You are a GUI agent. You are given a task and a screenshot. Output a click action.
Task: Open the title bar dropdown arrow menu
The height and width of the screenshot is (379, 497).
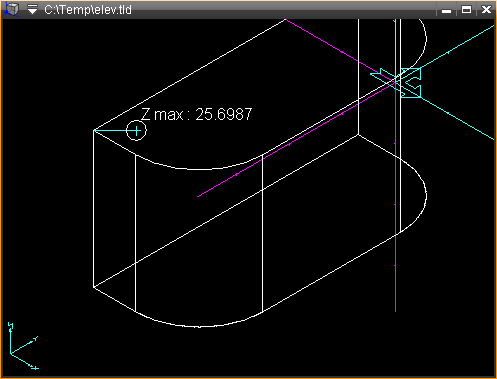[32, 9]
